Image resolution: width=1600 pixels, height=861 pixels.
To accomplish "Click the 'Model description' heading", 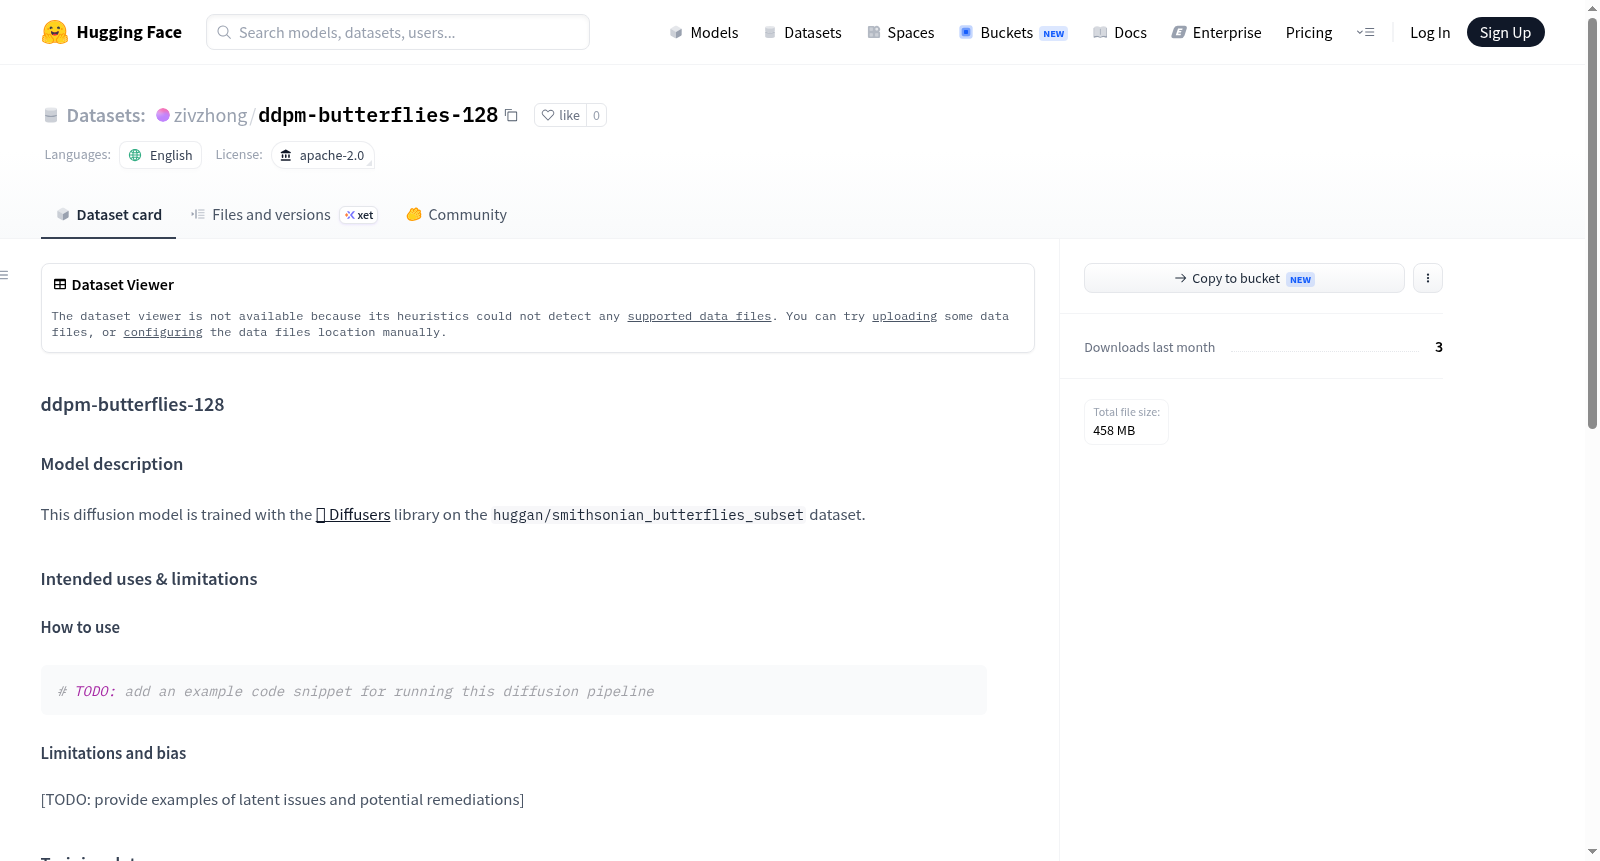I will pos(112,464).
